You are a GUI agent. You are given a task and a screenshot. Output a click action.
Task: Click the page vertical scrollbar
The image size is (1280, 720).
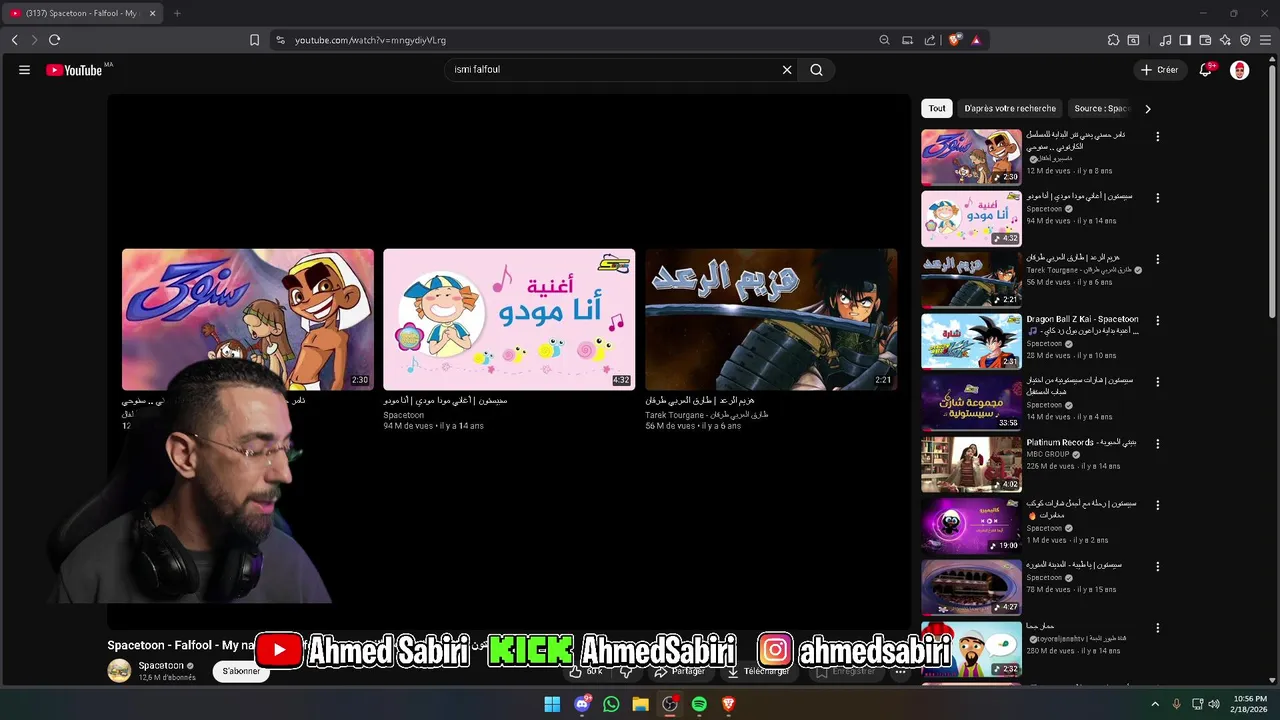(x=1272, y=190)
